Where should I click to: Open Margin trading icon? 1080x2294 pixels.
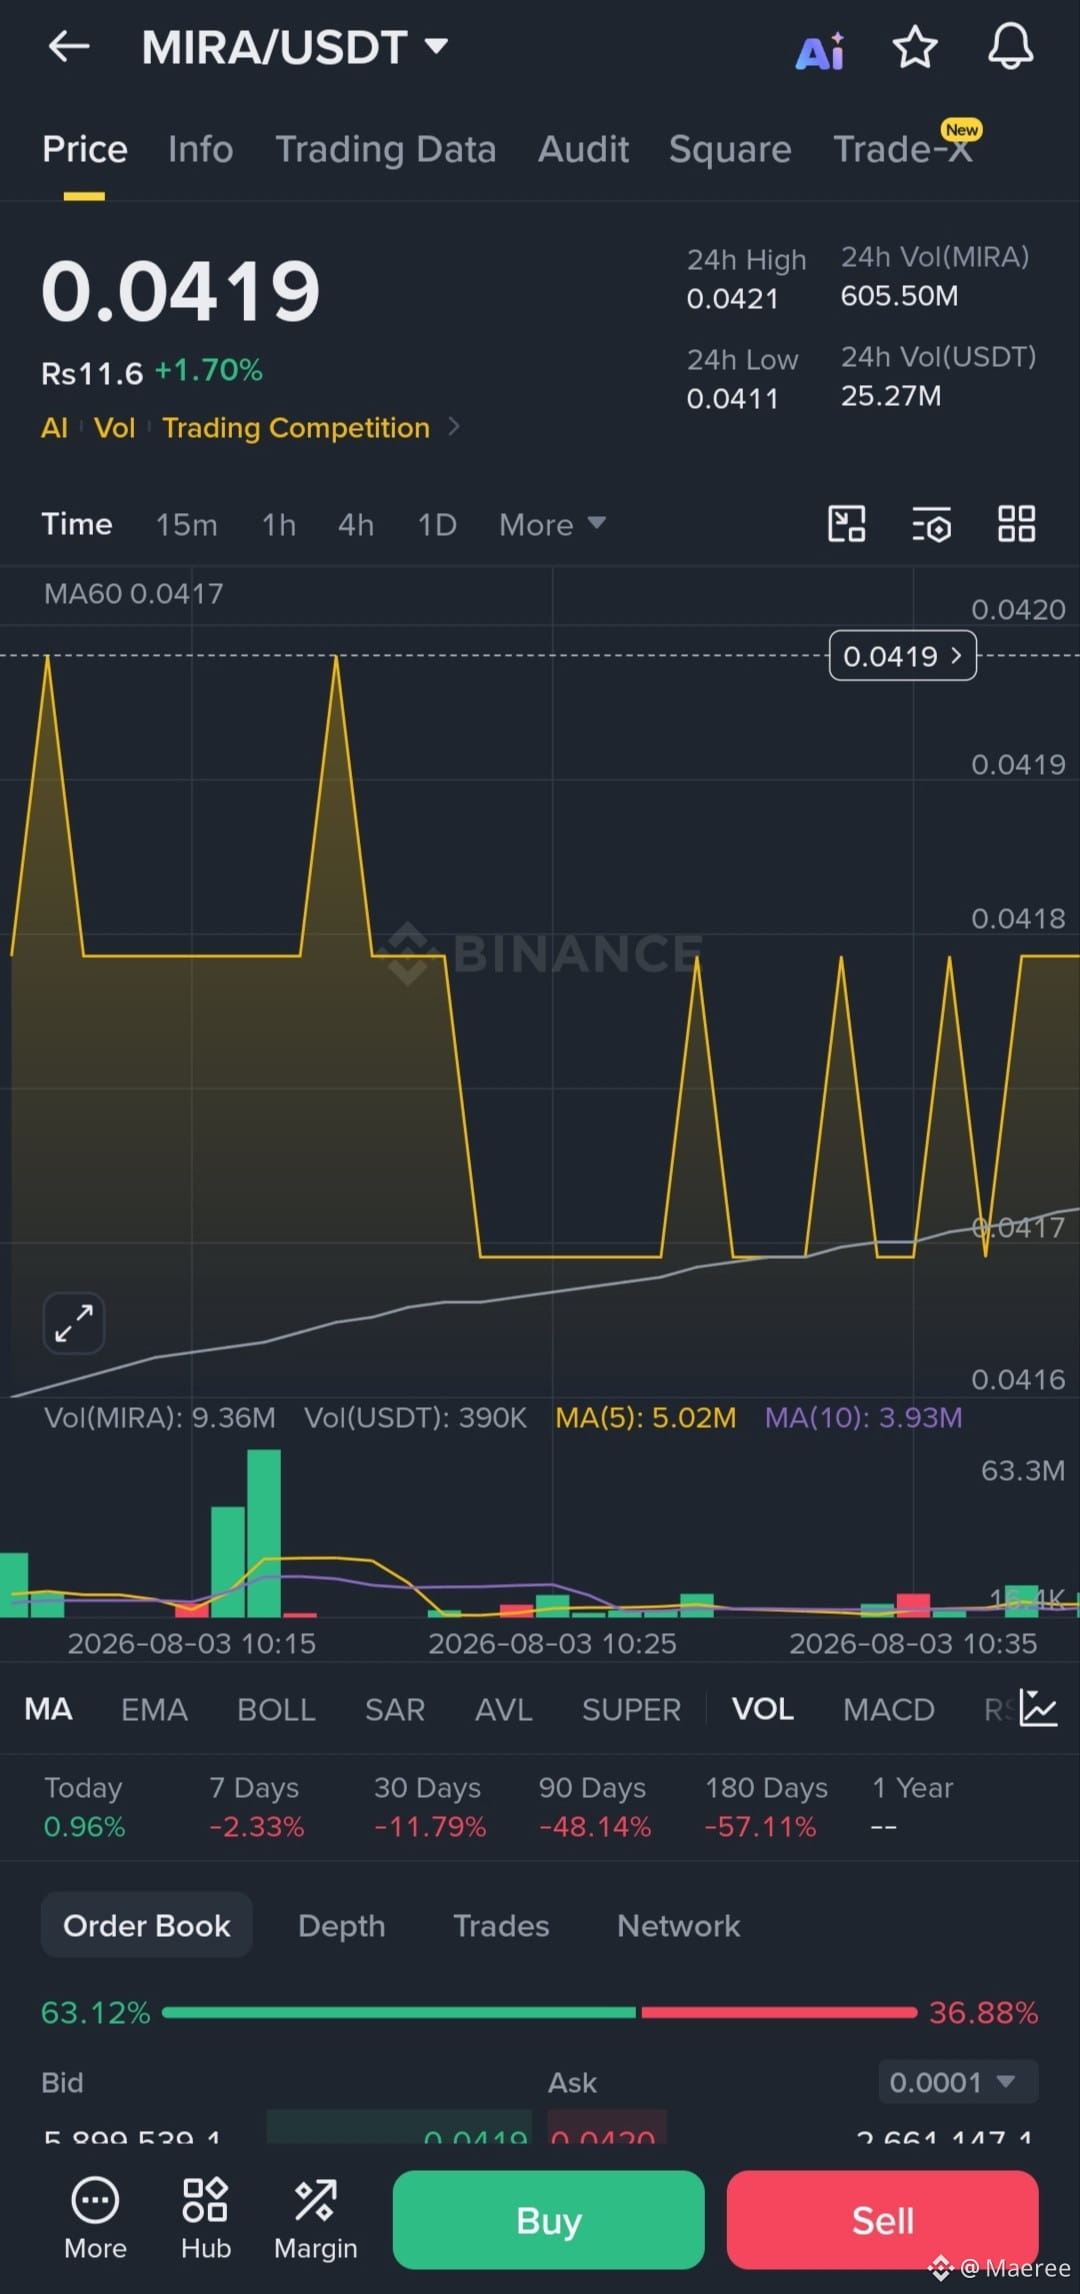[x=315, y=2219]
